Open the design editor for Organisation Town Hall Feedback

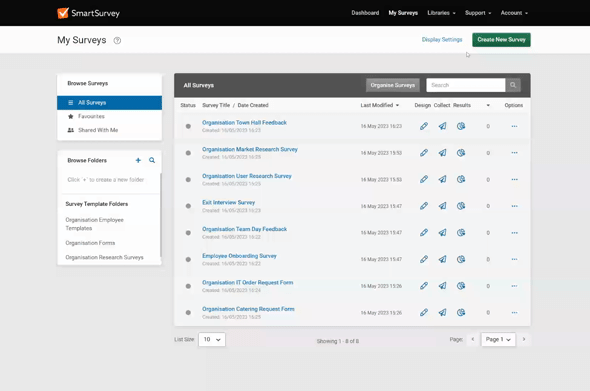(424, 126)
